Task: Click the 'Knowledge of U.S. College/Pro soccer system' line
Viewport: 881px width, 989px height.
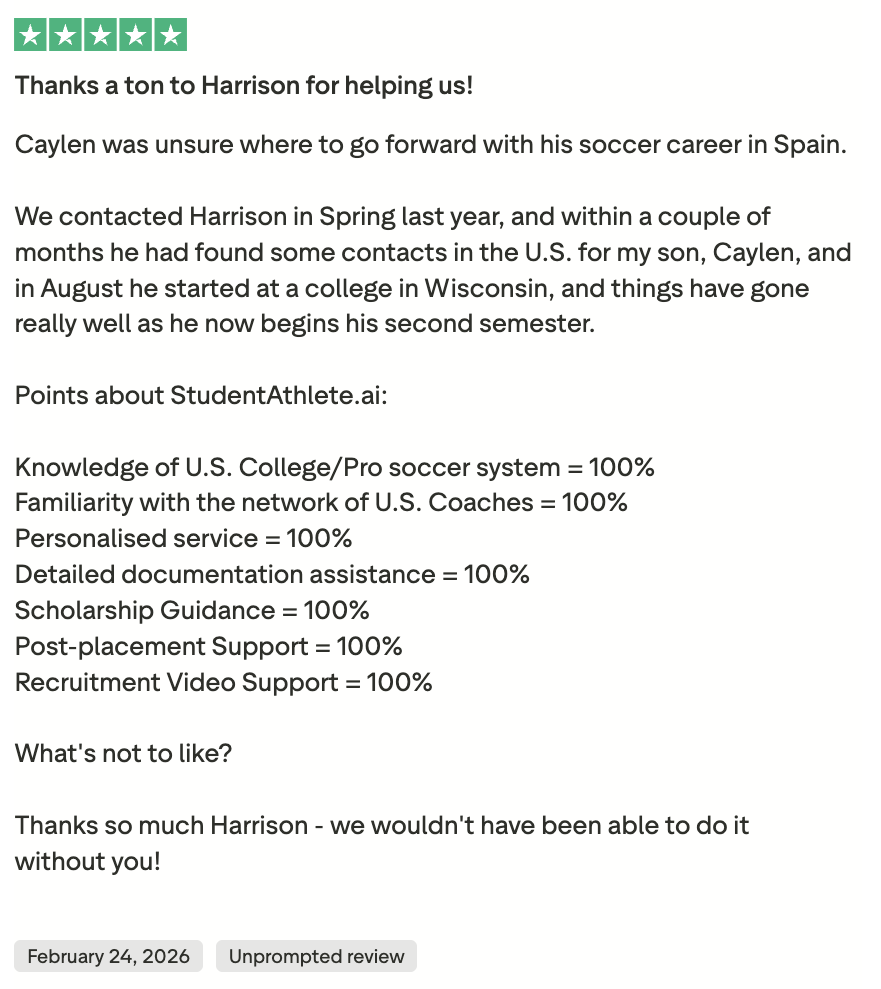Action: (335, 467)
